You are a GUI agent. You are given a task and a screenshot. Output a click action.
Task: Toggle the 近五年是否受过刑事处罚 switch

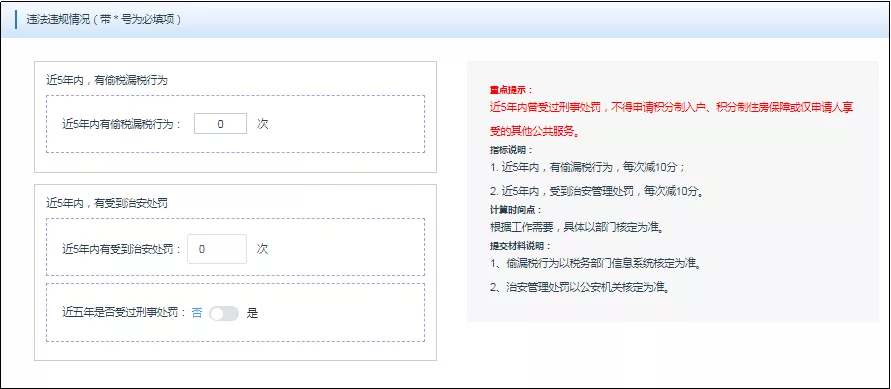pyautogui.click(x=224, y=313)
